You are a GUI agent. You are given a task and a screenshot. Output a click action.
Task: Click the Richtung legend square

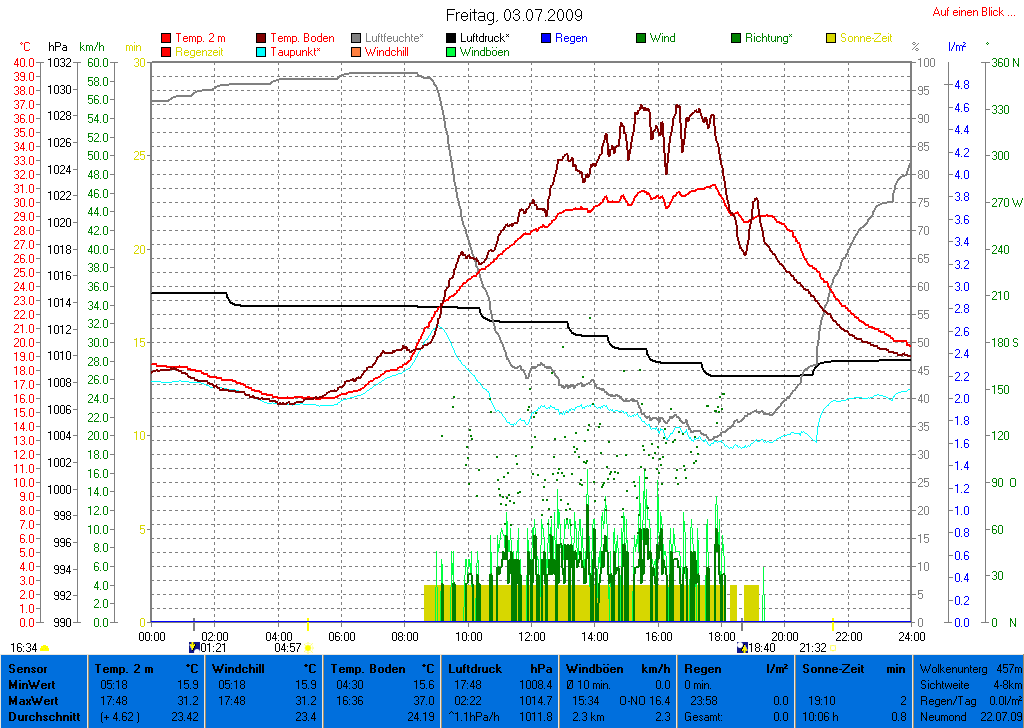click(x=737, y=38)
